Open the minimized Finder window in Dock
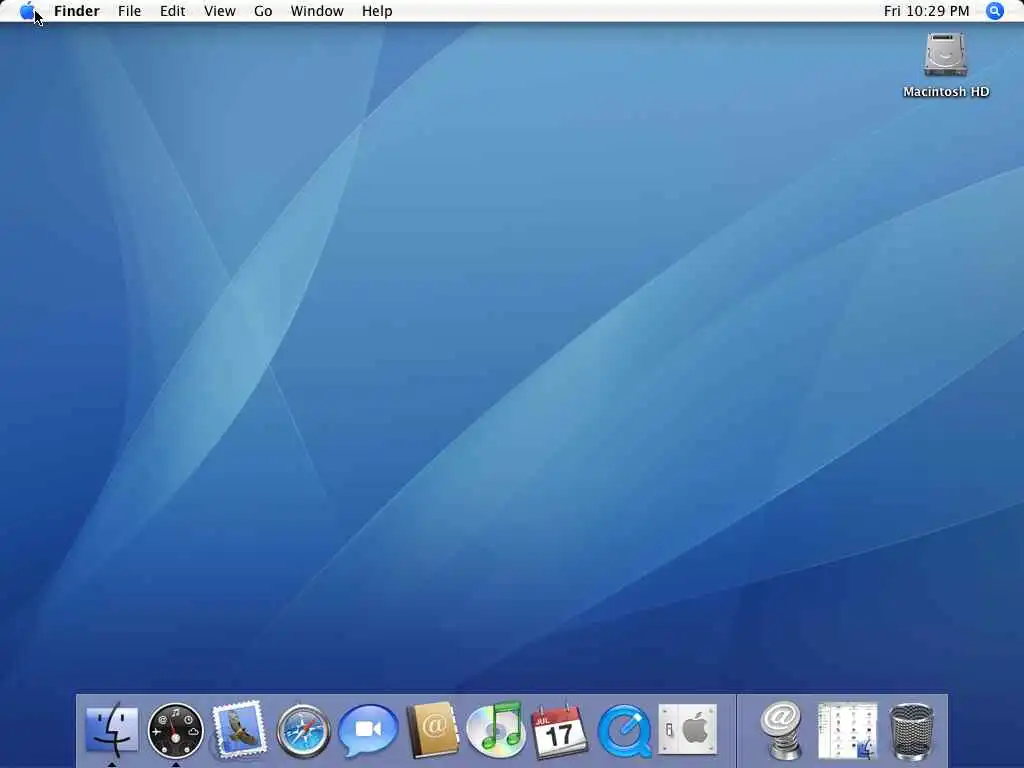 tap(848, 731)
